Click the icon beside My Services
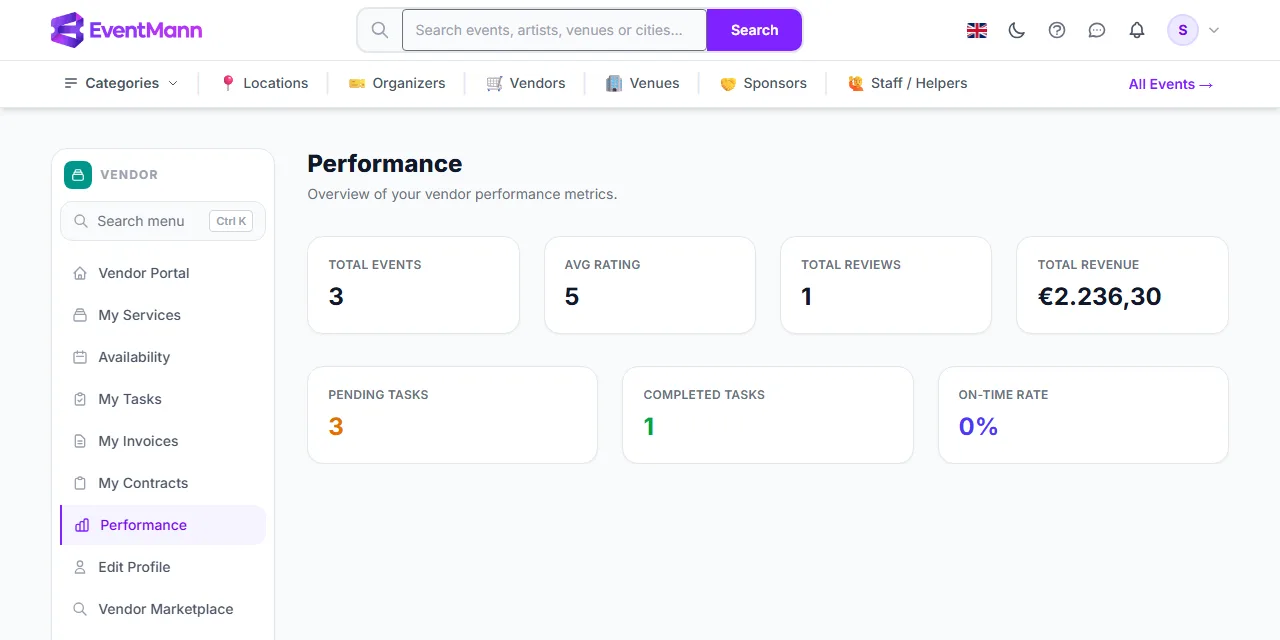 (80, 315)
